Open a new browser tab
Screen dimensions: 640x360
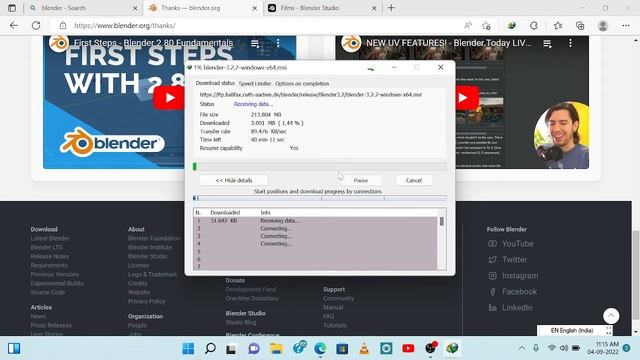coord(391,8)
